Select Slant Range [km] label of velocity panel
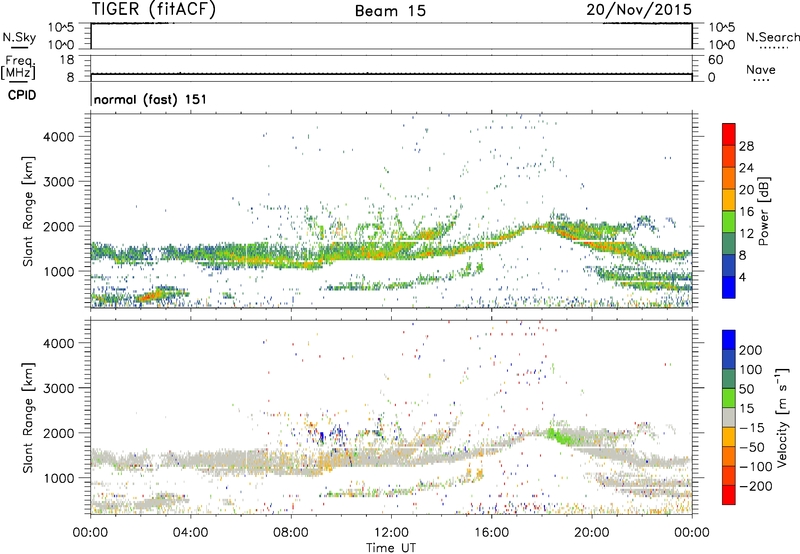 [28, 417]
